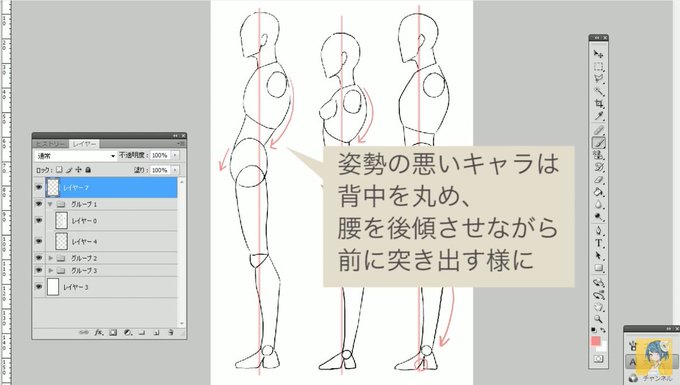This screenshot has height=385, width=680.
Task: Toggle lock all padlock icon
Action: (x=88, y=170)
